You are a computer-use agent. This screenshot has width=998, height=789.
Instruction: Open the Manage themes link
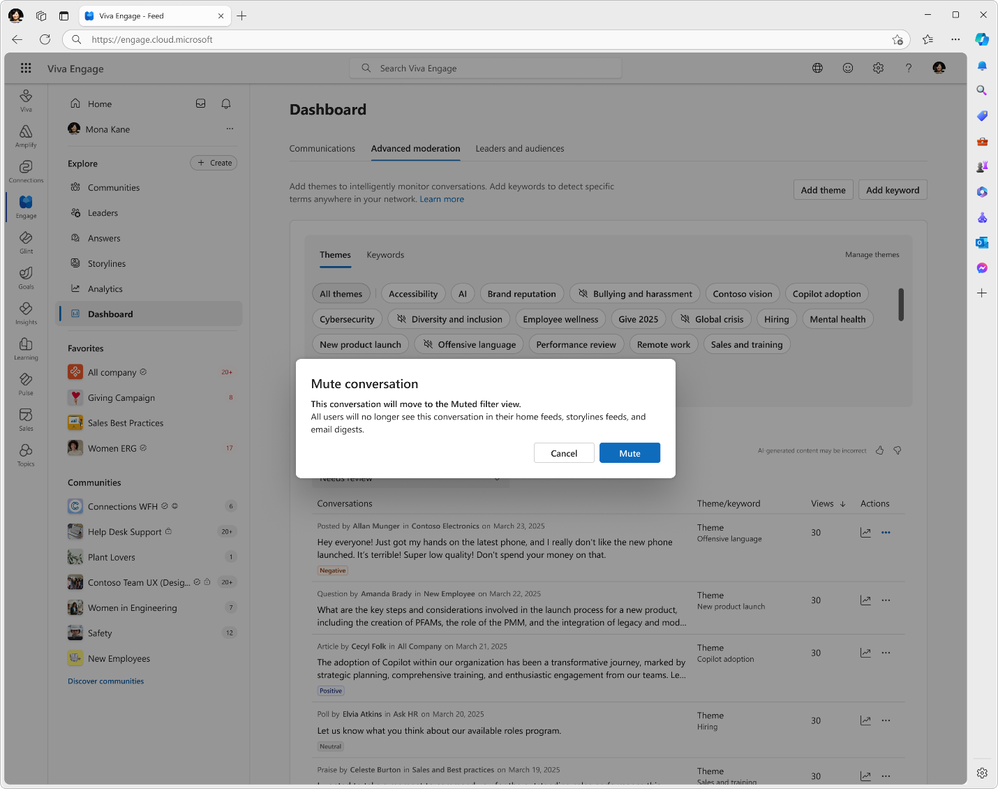coord(872,255)
